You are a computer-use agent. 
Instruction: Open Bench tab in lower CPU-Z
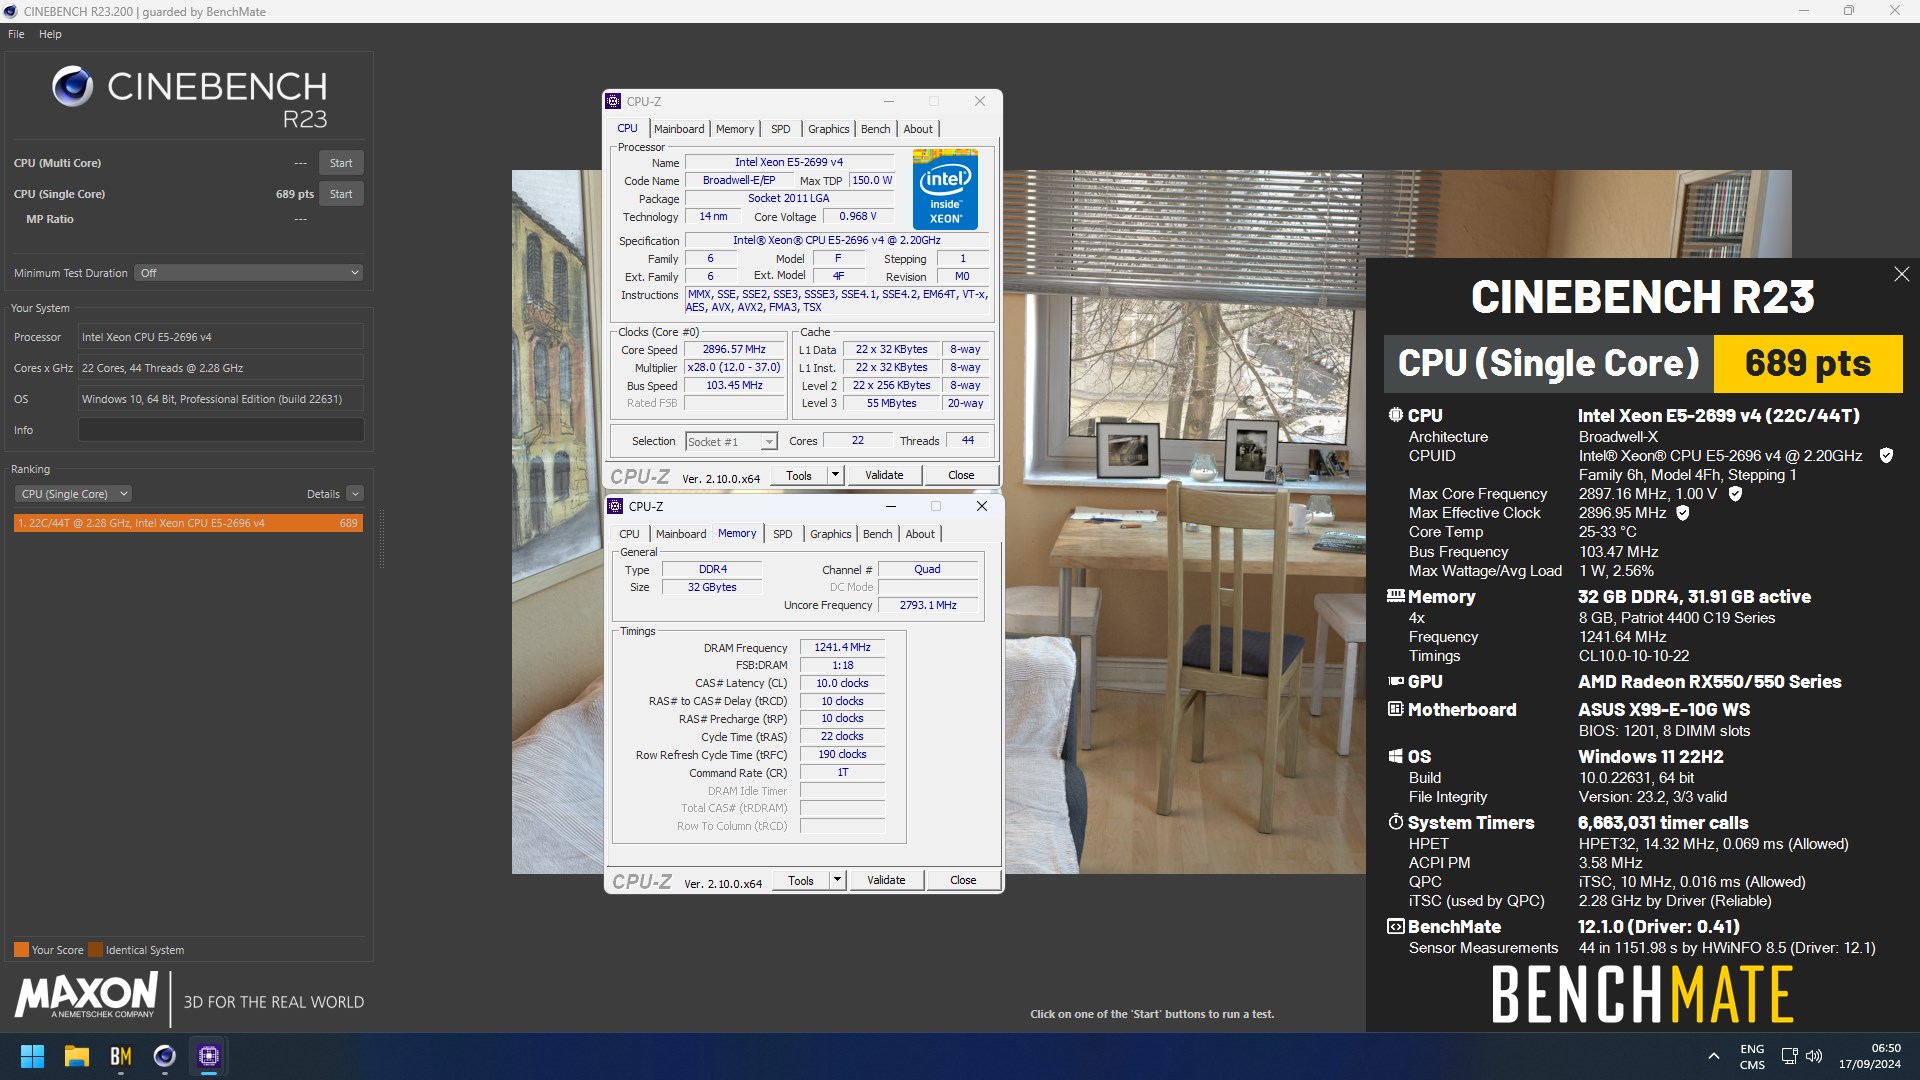click(x=877, y=534)
